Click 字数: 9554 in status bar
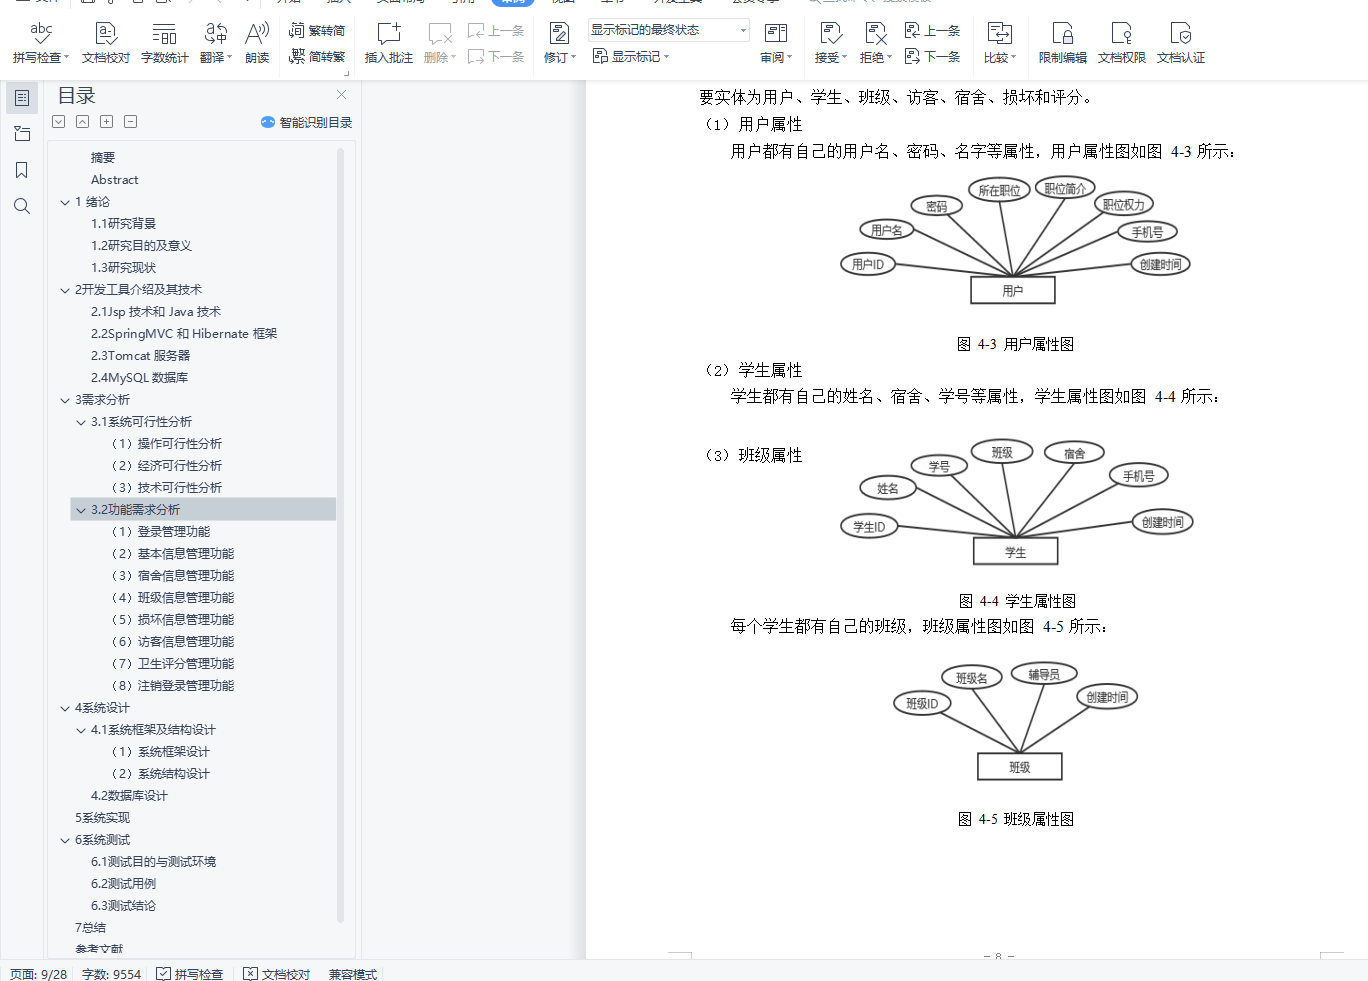1368x981 pixels. [111, 974]
